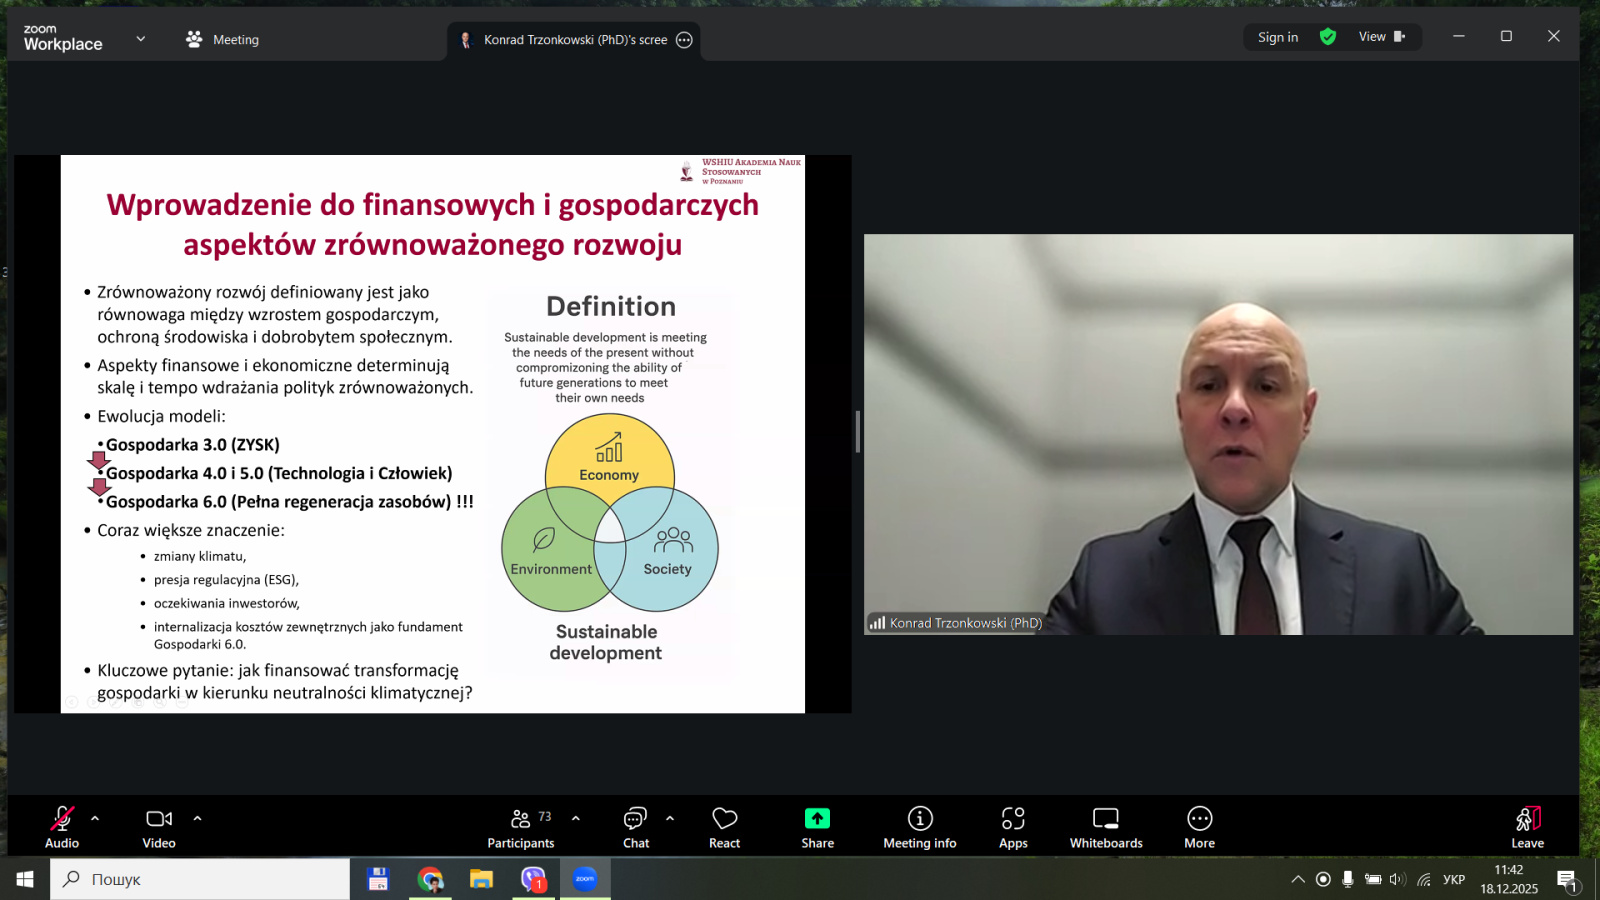Click the Sign in button

[x=1278, y=37]
